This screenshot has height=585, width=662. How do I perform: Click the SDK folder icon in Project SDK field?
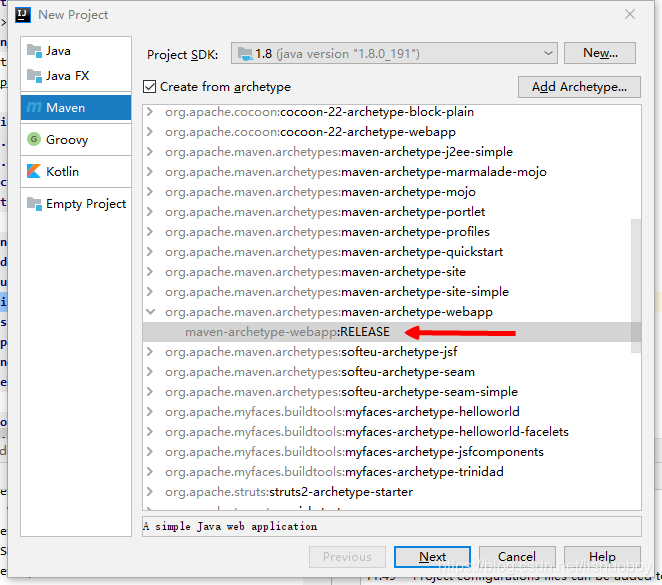[245, 54]
